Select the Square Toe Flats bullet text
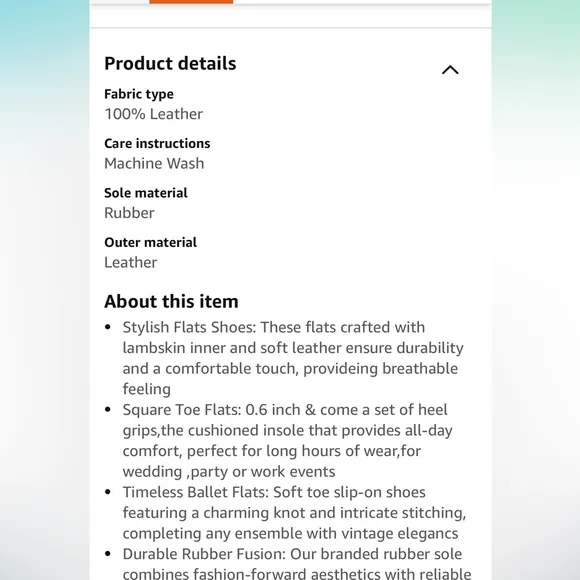 point(287,441)
